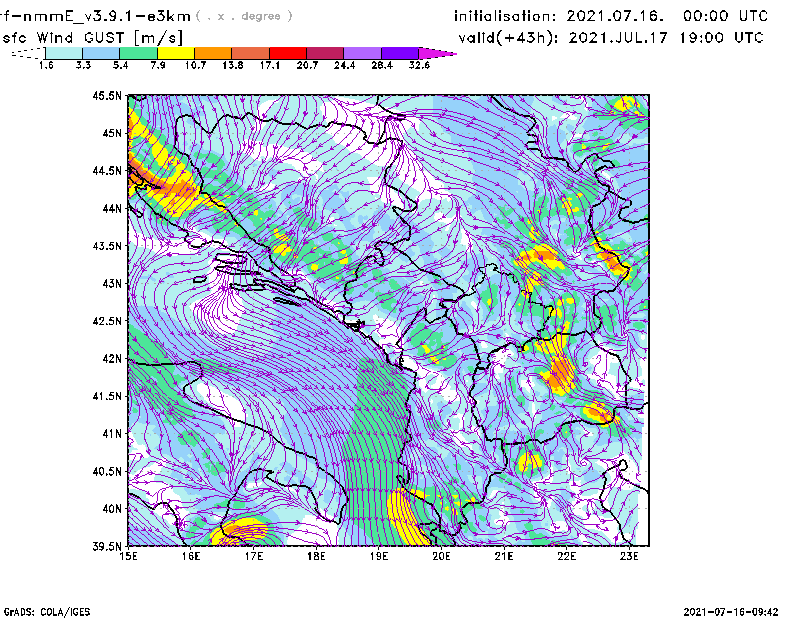Click the '44N' latitude label
Image resolution: width=800 pixels, height=618 pixels.
112,208
